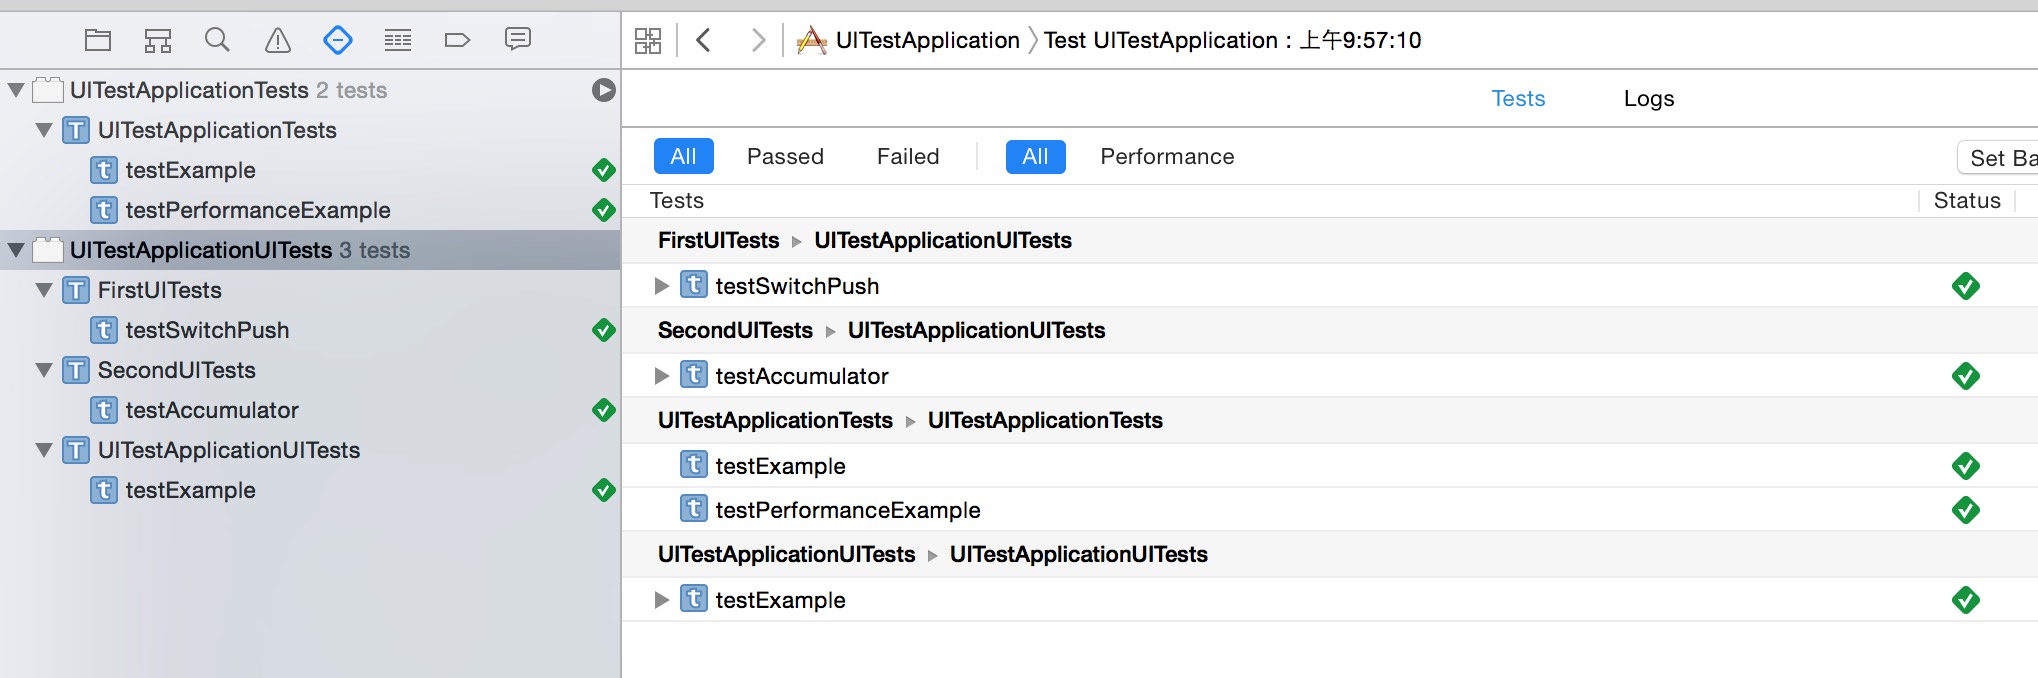Go back with the left arrow button

click(x=704, y=40)
